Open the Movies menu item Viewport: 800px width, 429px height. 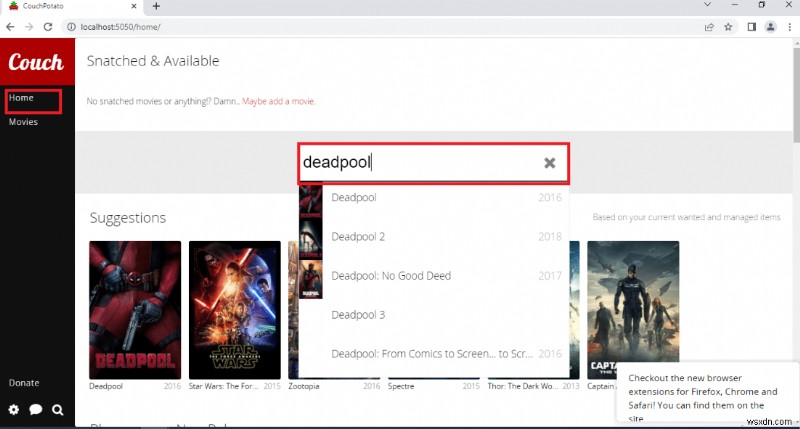(23, 122)
